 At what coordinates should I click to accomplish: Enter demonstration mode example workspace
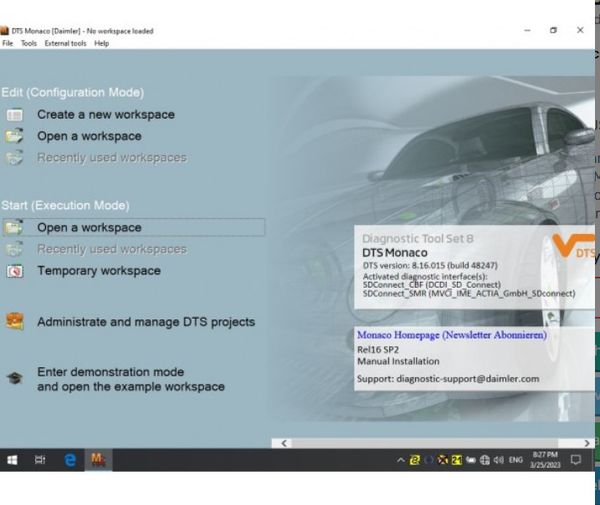tap(131, 379)
